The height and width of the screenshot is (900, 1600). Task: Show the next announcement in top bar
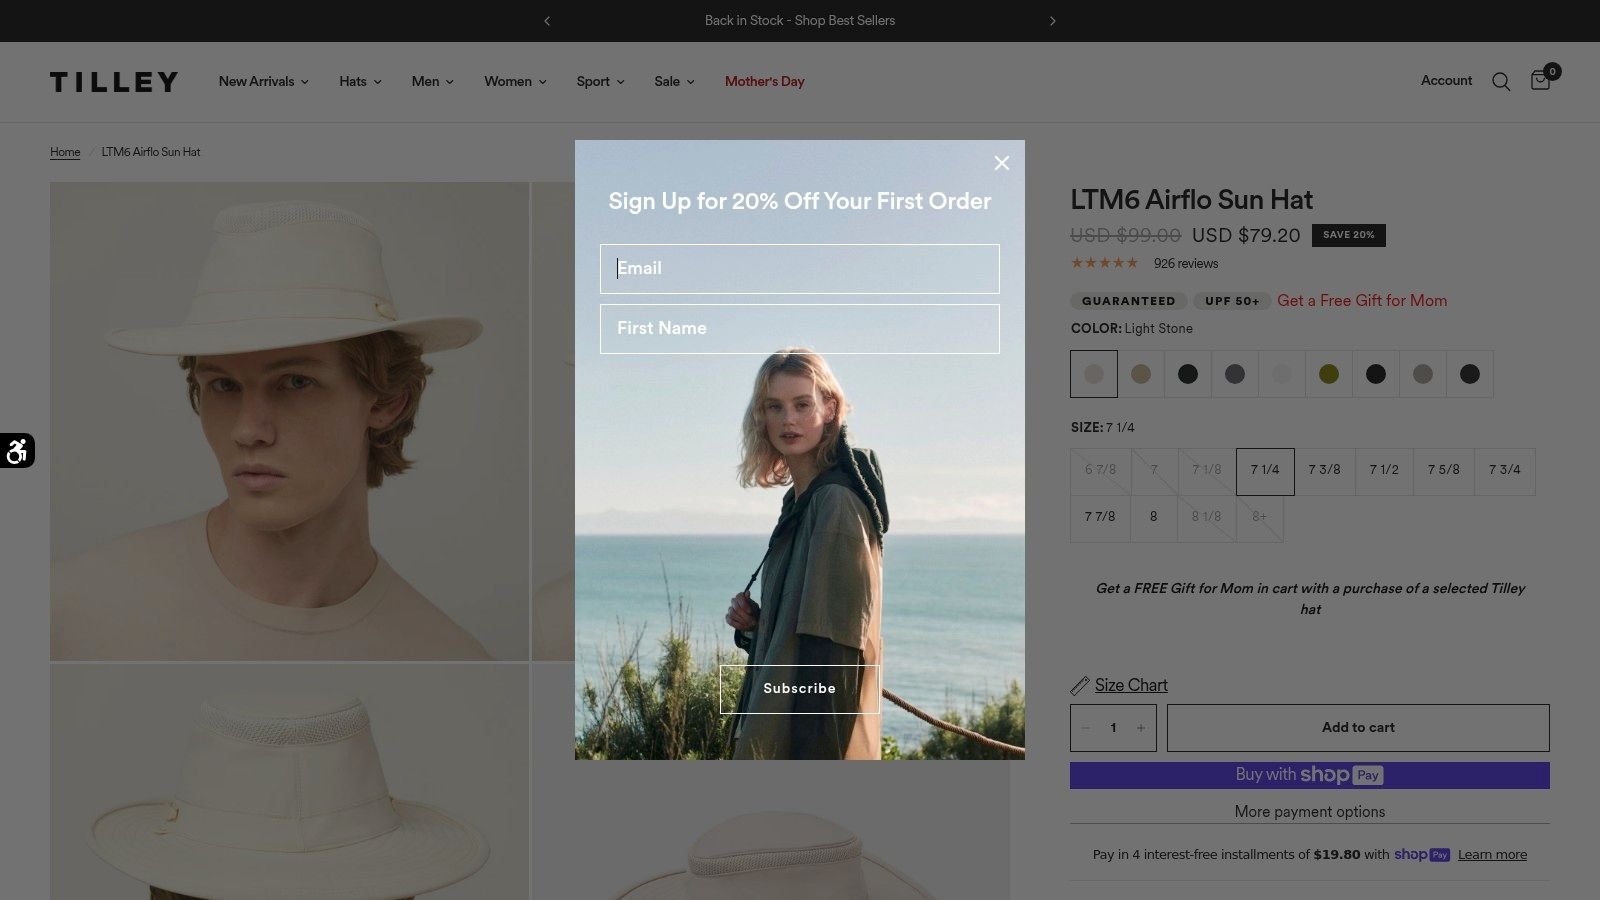(1052, 21)
